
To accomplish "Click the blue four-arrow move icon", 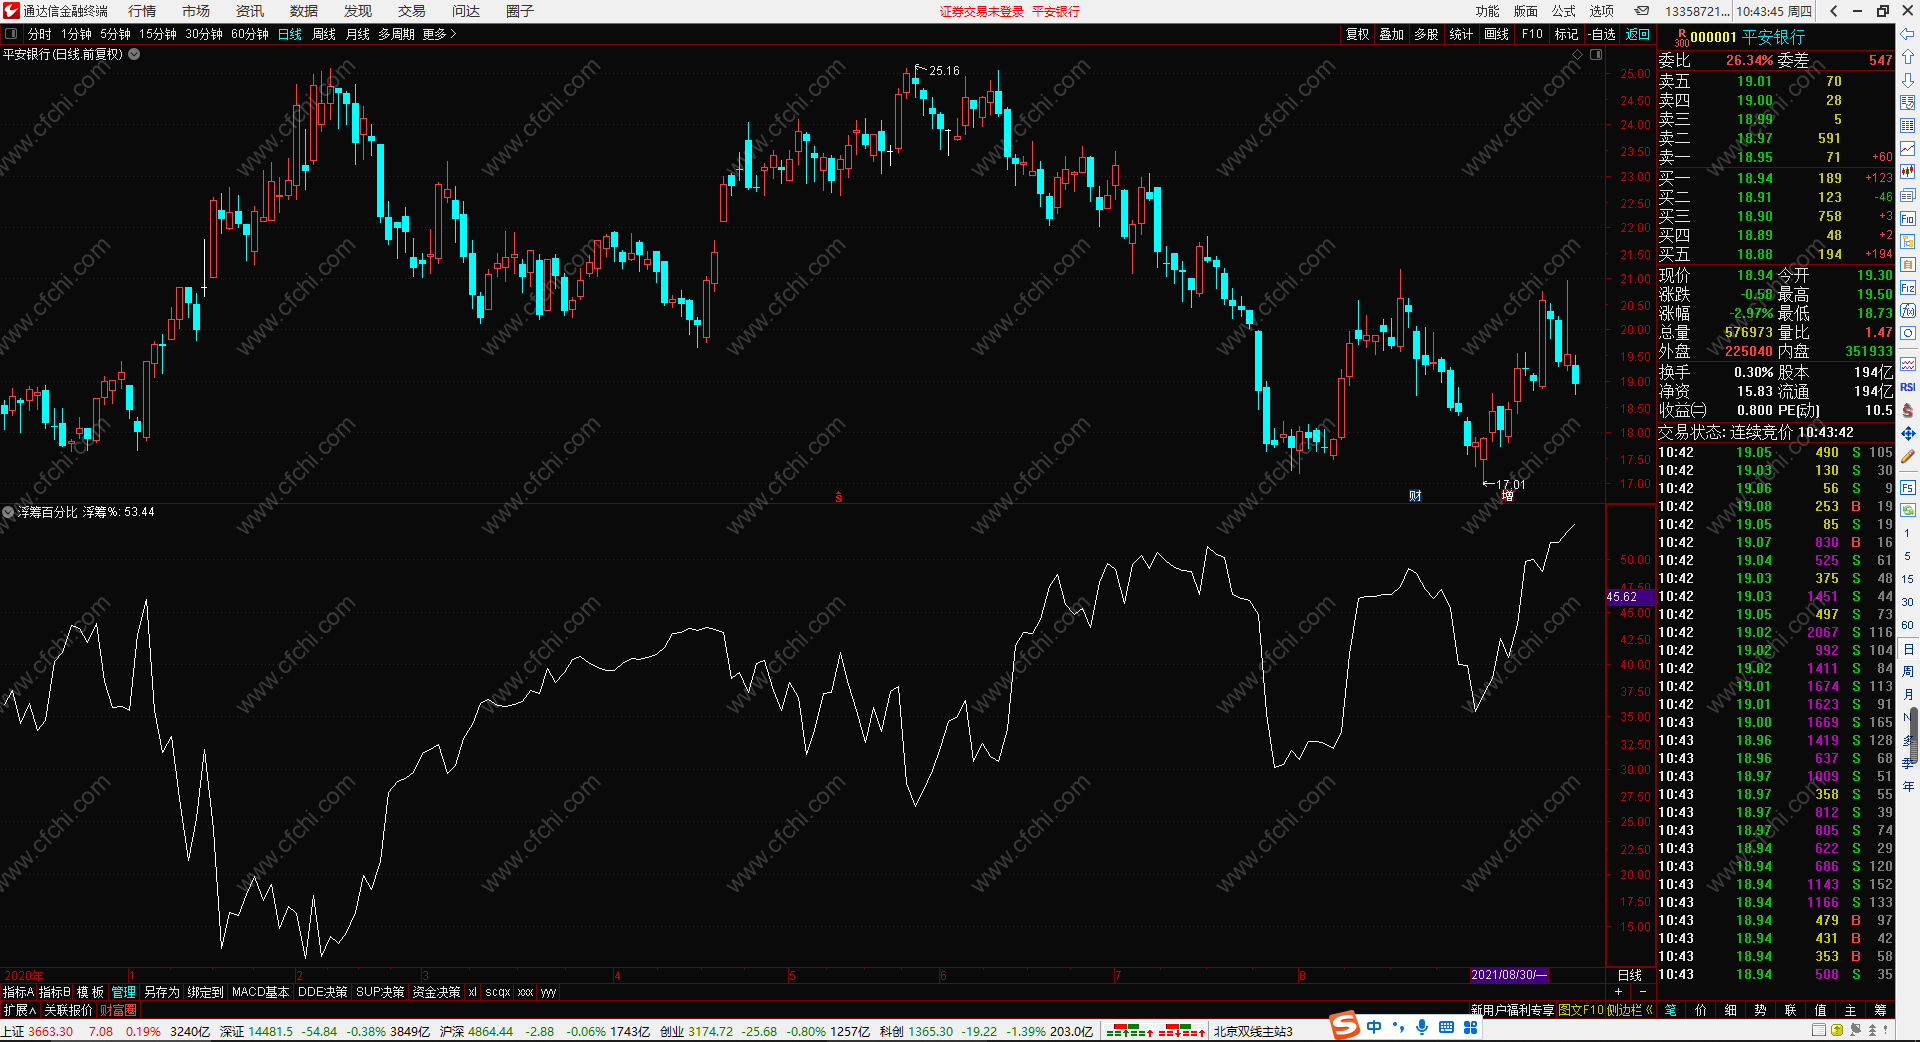I will [x=1908, y=433].
